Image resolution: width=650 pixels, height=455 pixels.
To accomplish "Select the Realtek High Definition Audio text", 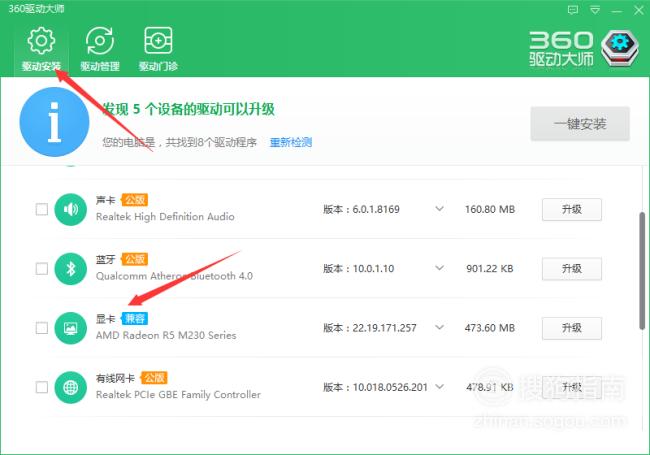I will tap(165, 217).
